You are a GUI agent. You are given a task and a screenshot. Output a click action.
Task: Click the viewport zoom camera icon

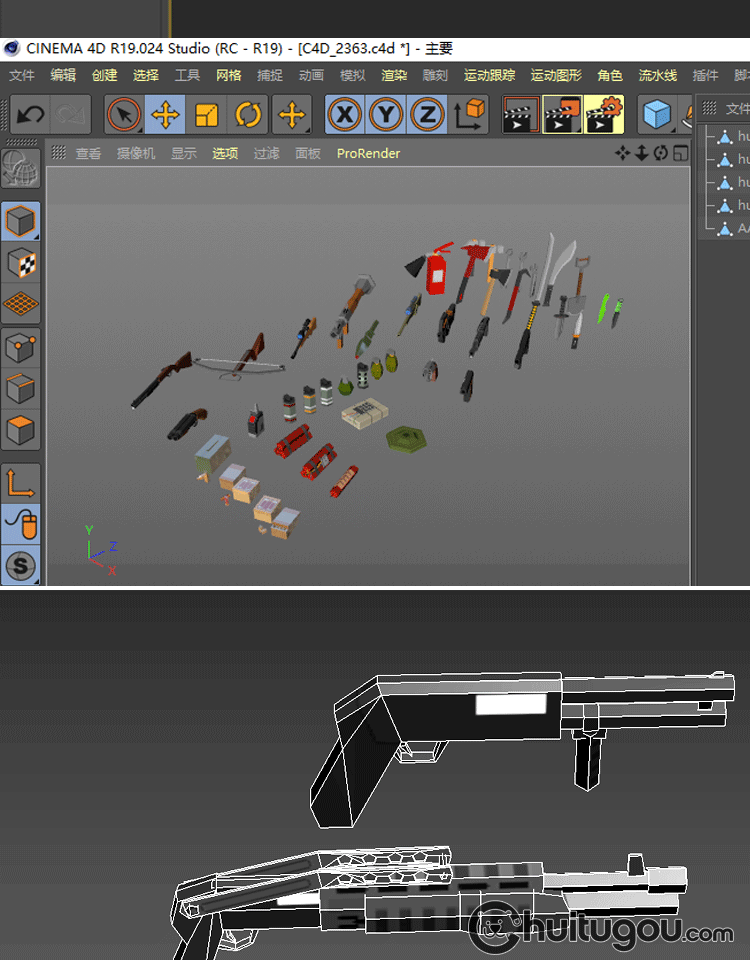641,153
